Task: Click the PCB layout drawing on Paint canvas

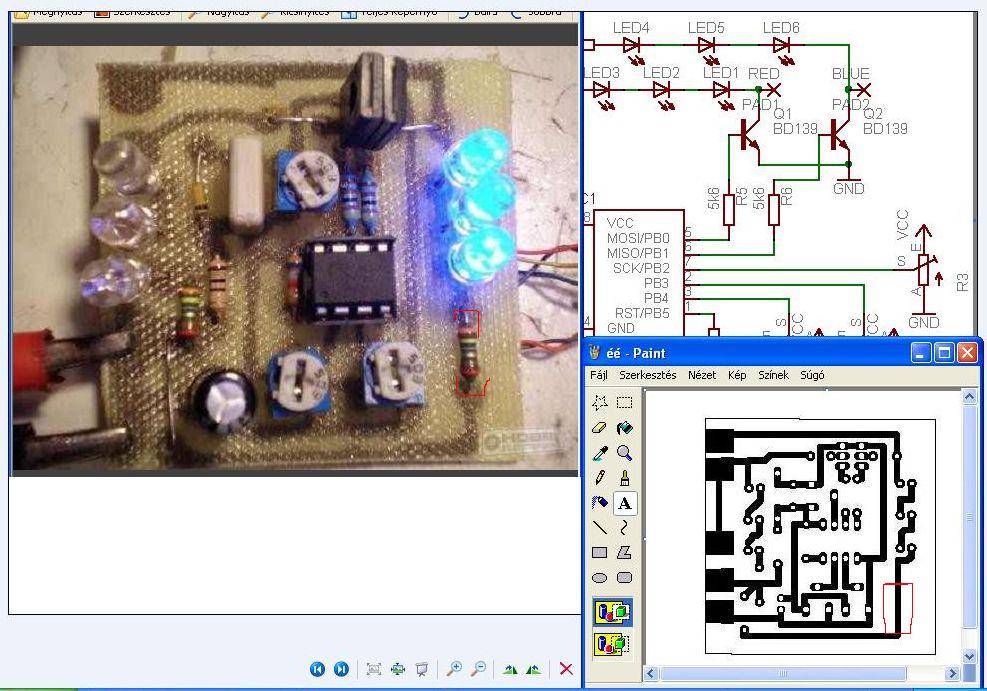Action: pos(820,536)
